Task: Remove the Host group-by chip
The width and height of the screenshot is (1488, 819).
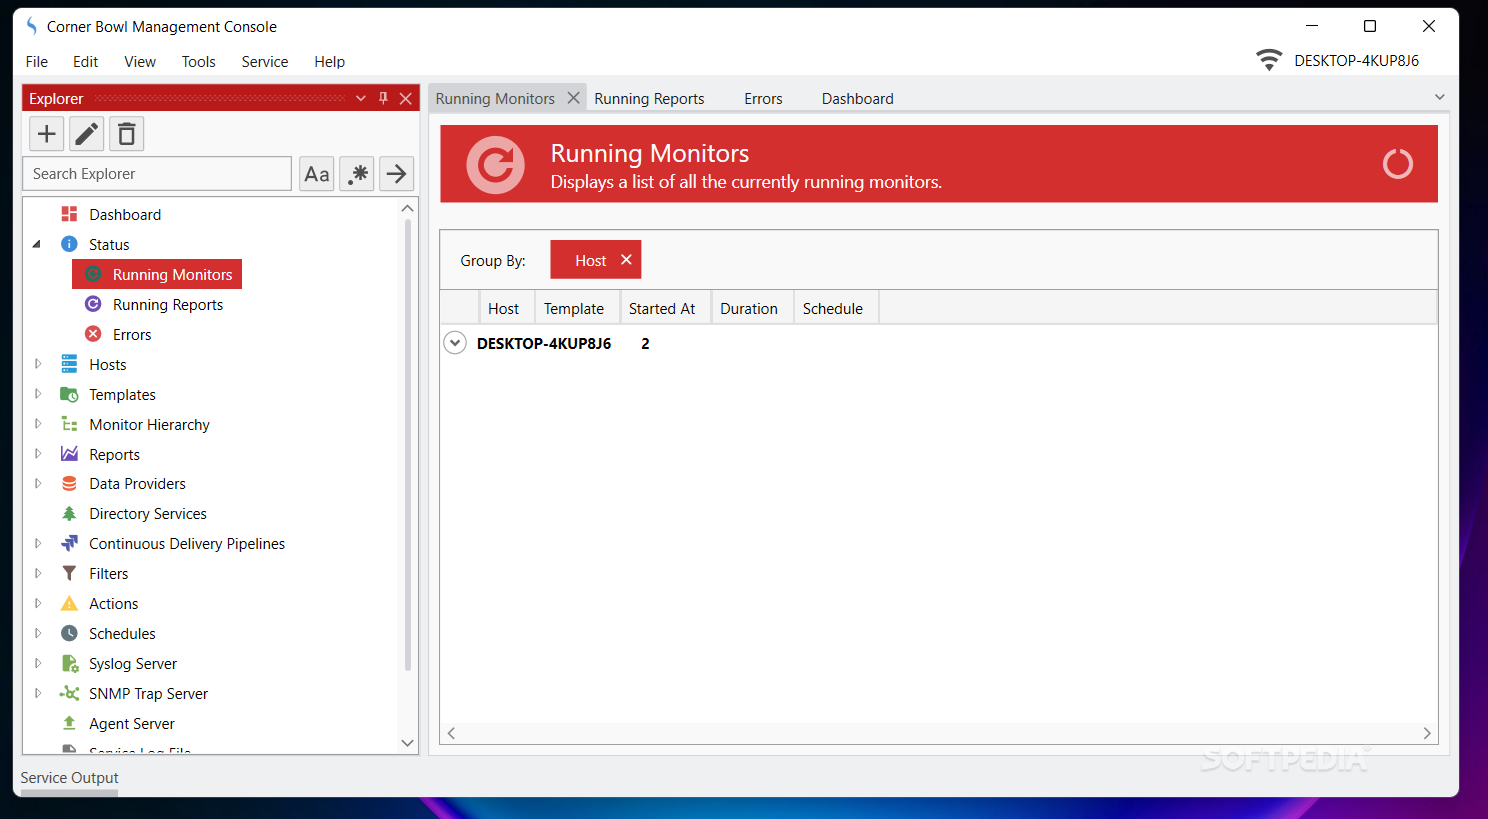Action: pyautogui.click(x=626, y=260)
